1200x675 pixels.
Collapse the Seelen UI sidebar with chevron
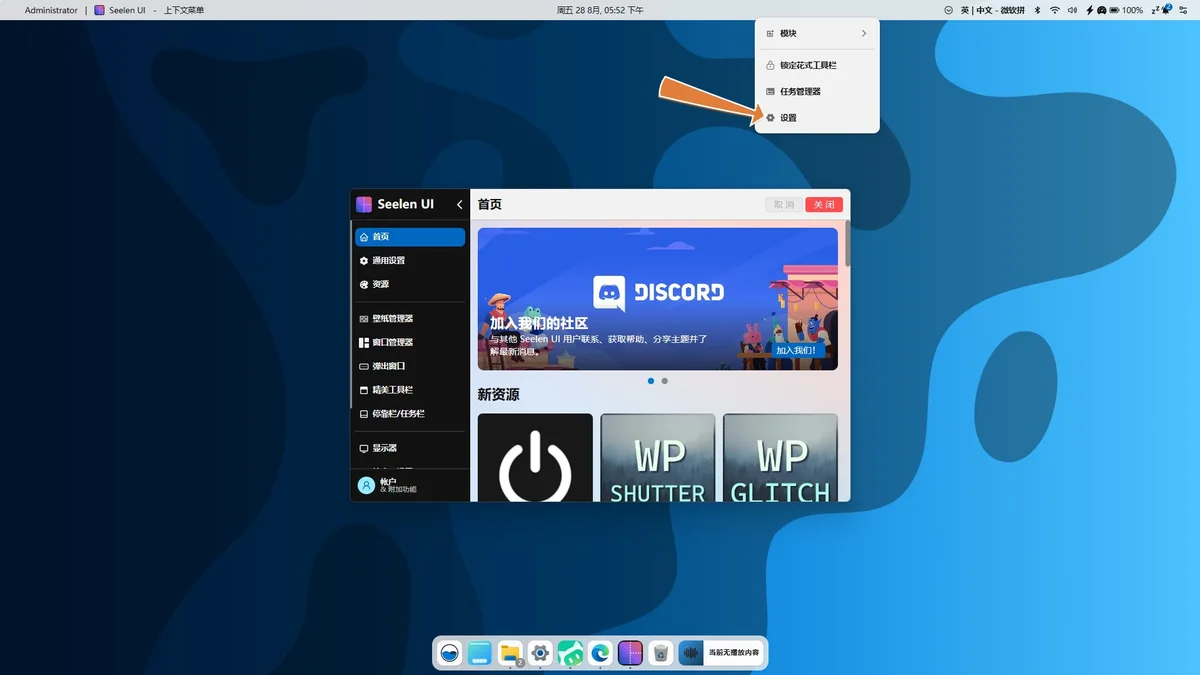click(x=460, y=204)
